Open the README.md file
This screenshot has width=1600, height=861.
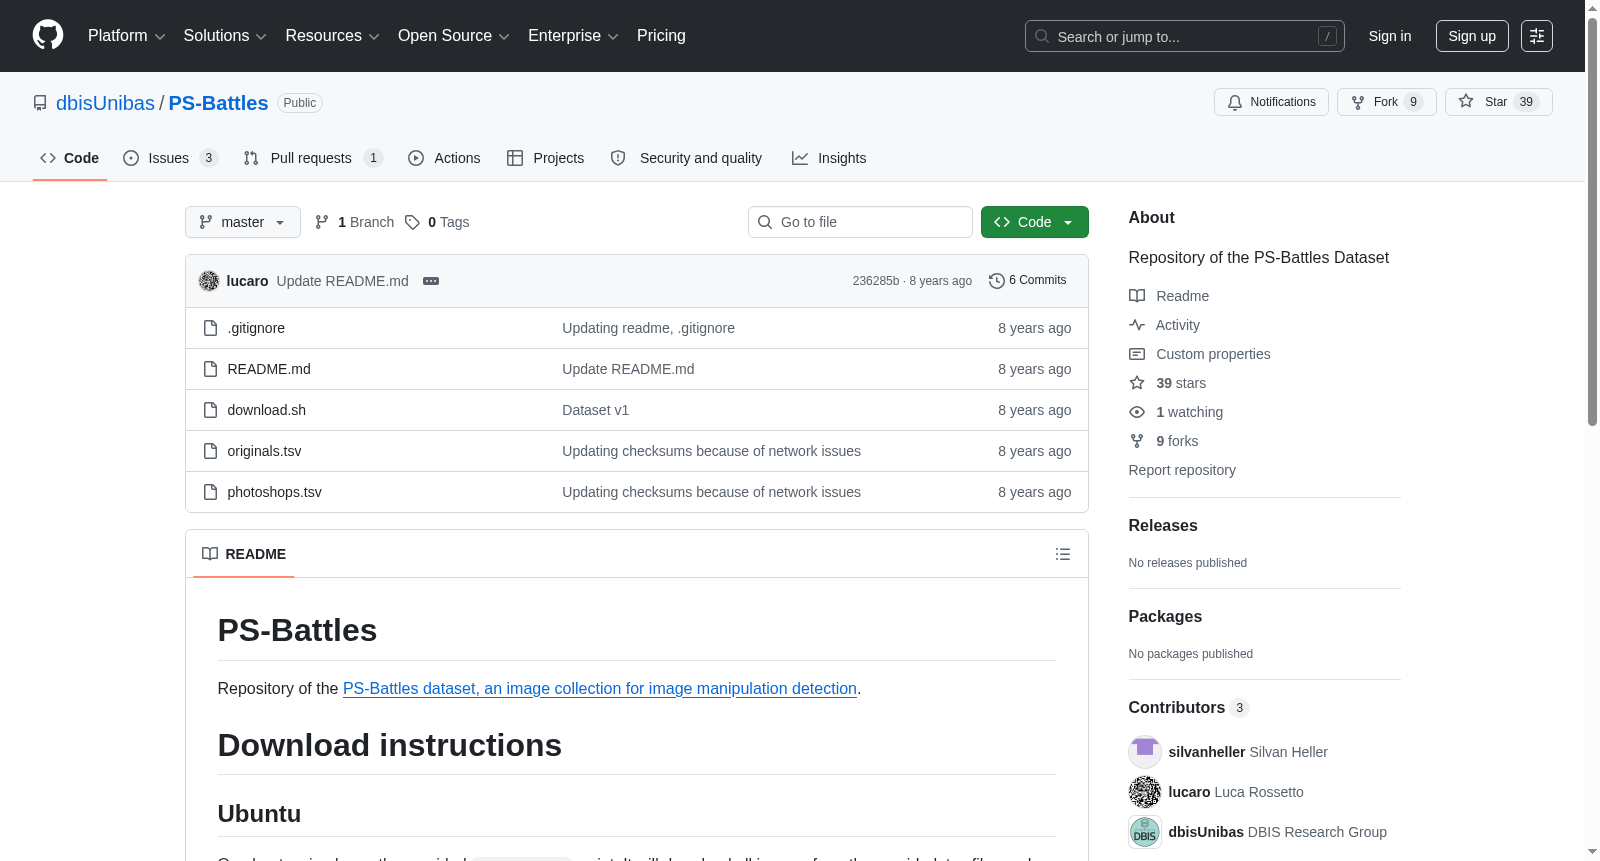coord(269,369)
